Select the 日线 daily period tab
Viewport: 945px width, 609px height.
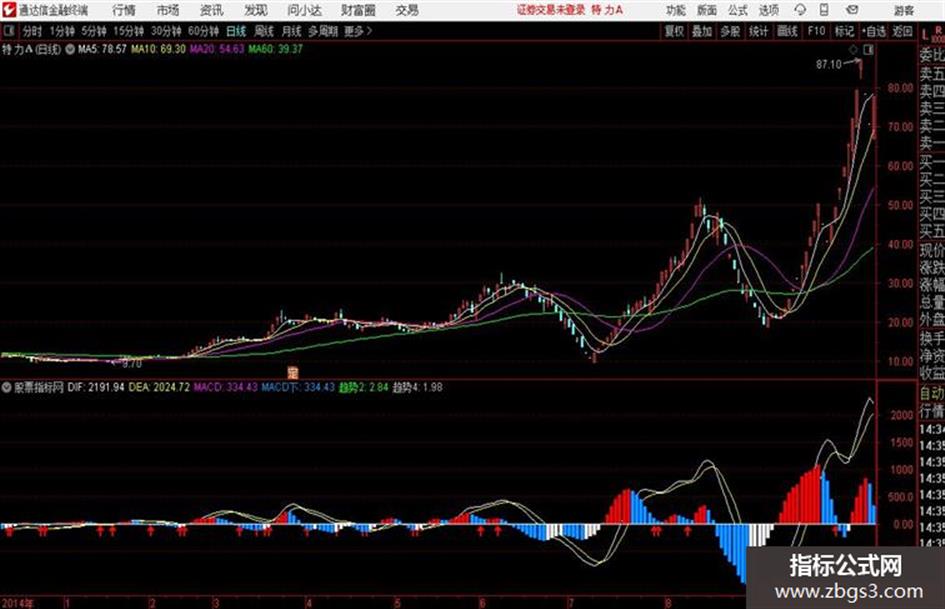click(236, 31)
